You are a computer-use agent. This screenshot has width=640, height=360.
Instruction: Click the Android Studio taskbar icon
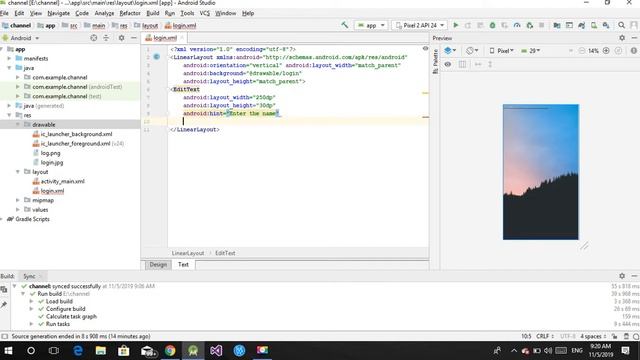tap(193, 350)
